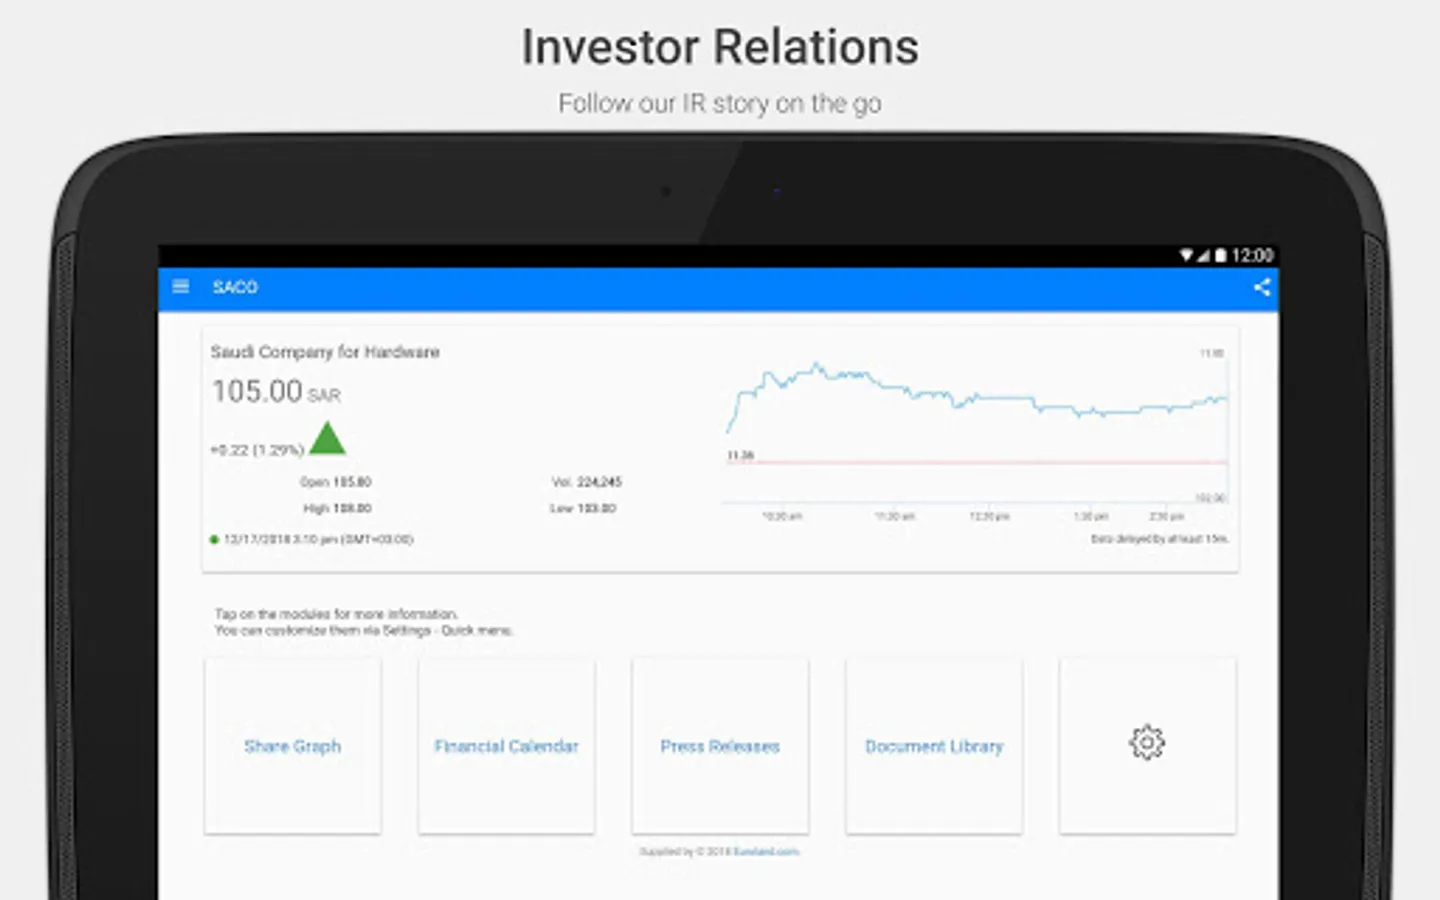Open the Financial Calendar module
This screenshot has height=900, width=1440.
(506, 745)
